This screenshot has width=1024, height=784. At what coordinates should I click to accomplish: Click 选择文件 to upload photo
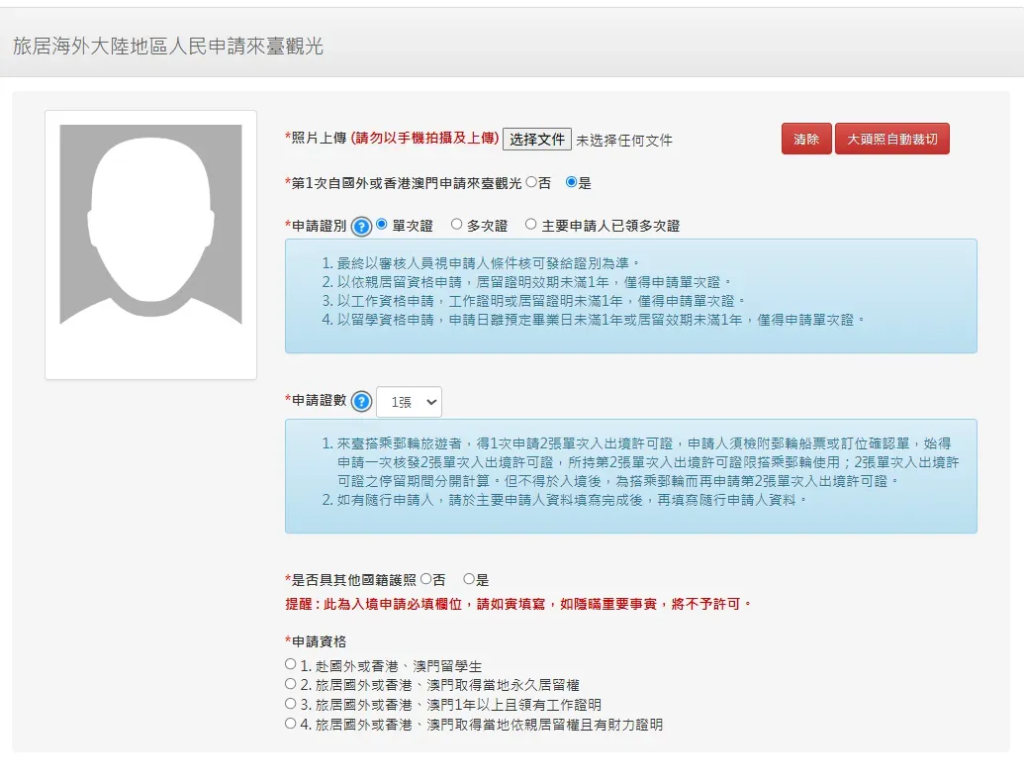click(x=537, y=140)
